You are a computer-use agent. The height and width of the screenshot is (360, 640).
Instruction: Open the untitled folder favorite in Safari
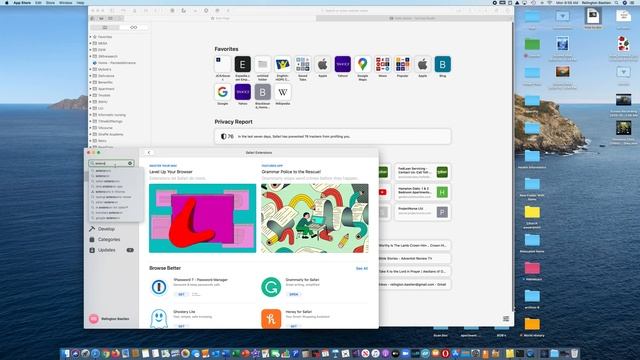(x=262, y=64)
